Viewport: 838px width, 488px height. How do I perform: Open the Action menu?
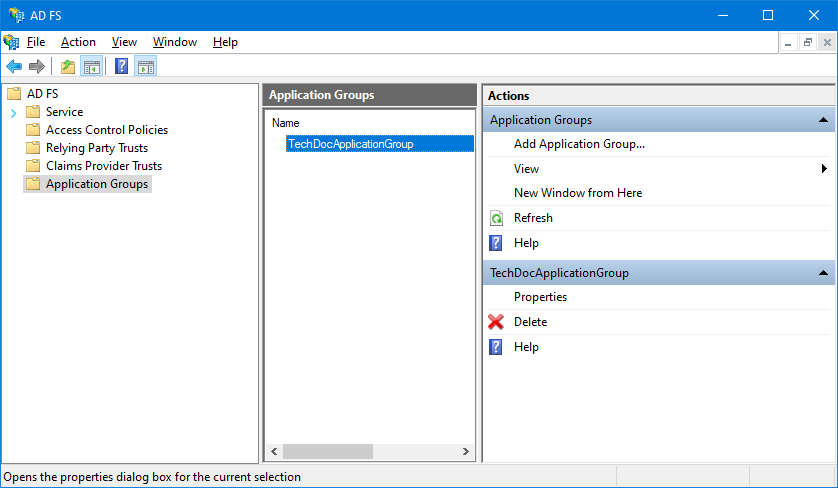[x=78, y=42]
